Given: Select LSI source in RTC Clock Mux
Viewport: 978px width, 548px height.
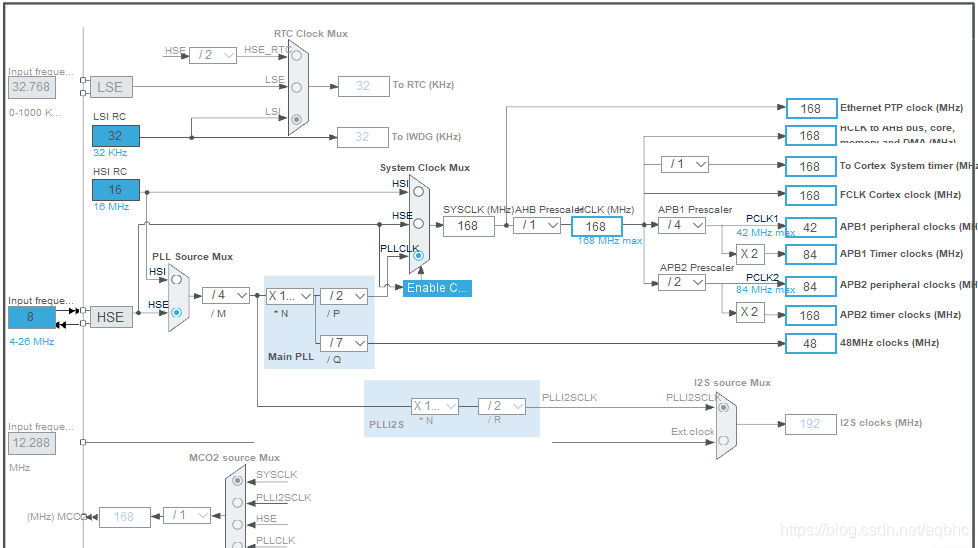Looking at the screenshot, I should pos(297,119).
